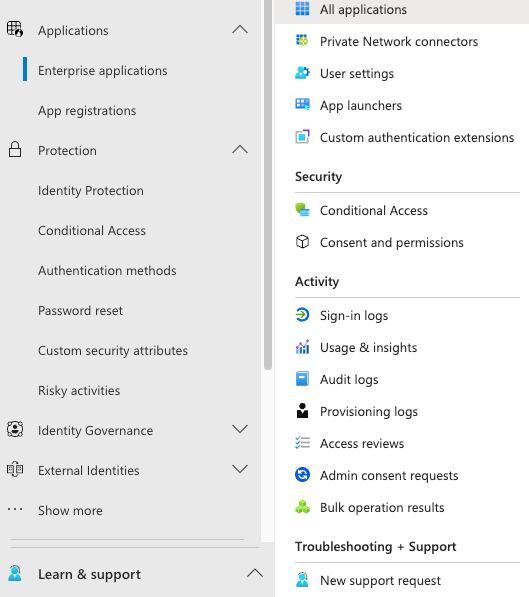Click the Protection section label
Screen dimensions: 529x597
click(x=67, y=150)
